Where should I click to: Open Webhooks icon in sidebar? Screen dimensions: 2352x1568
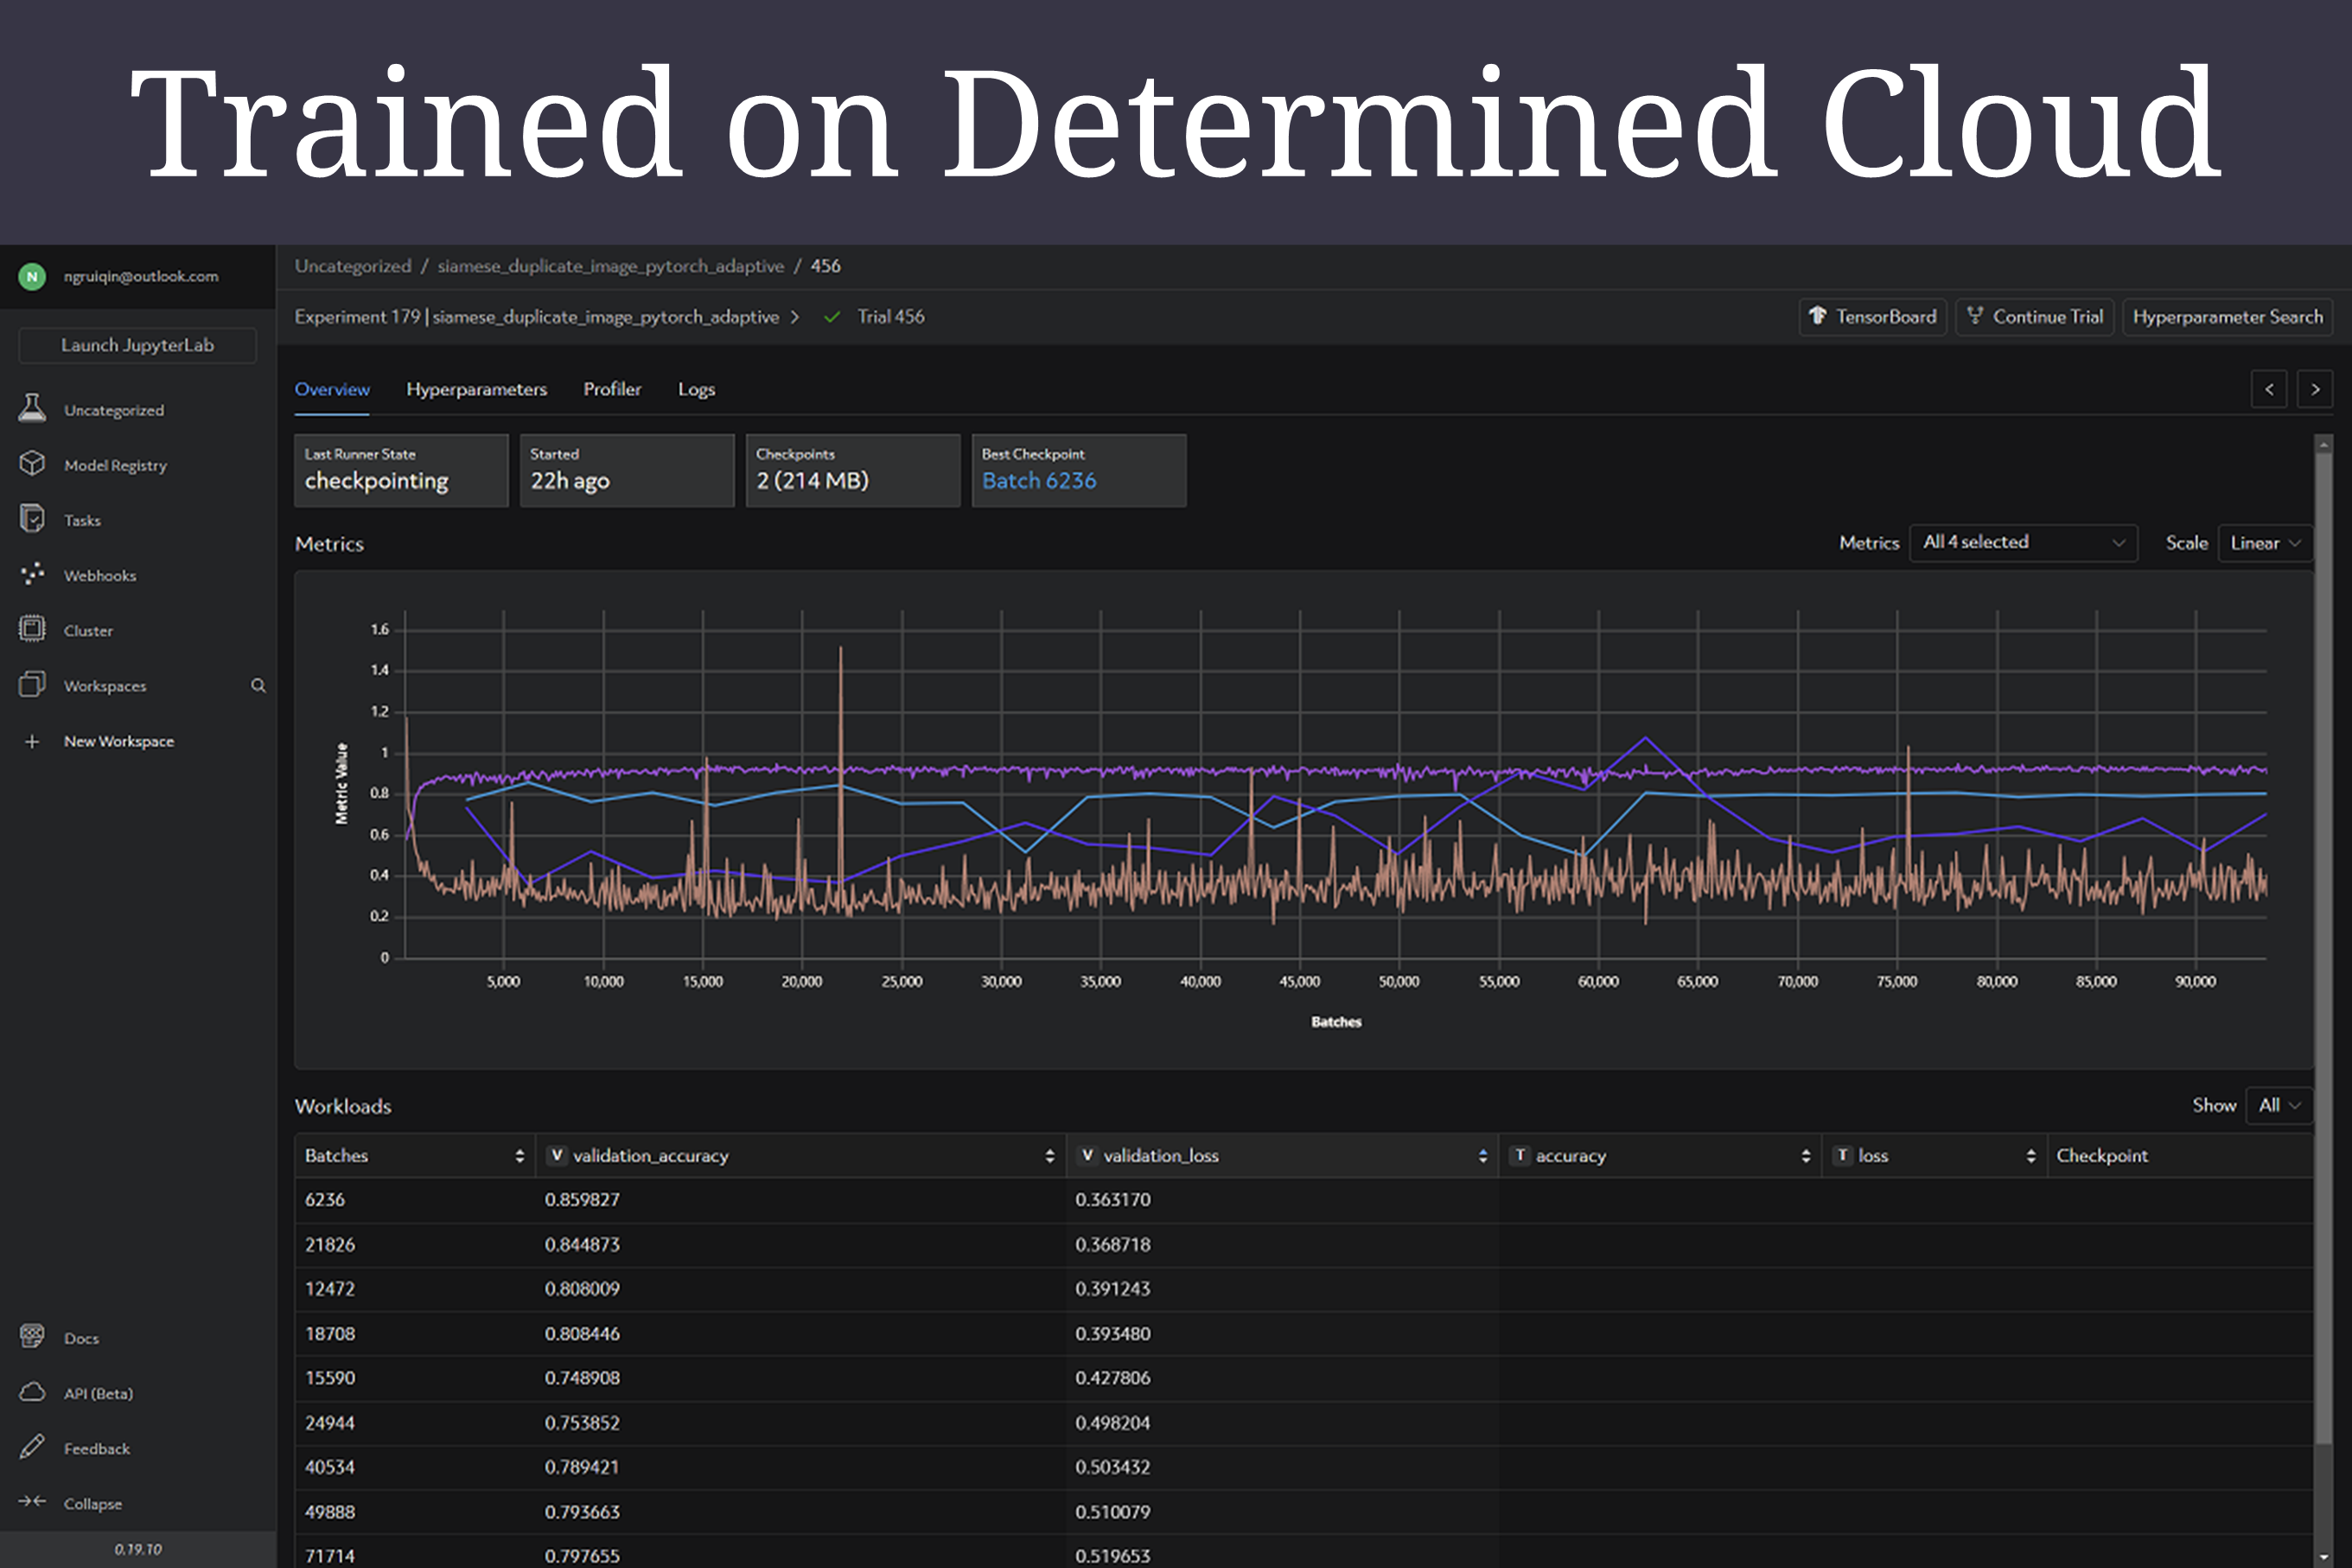[32, 574]
